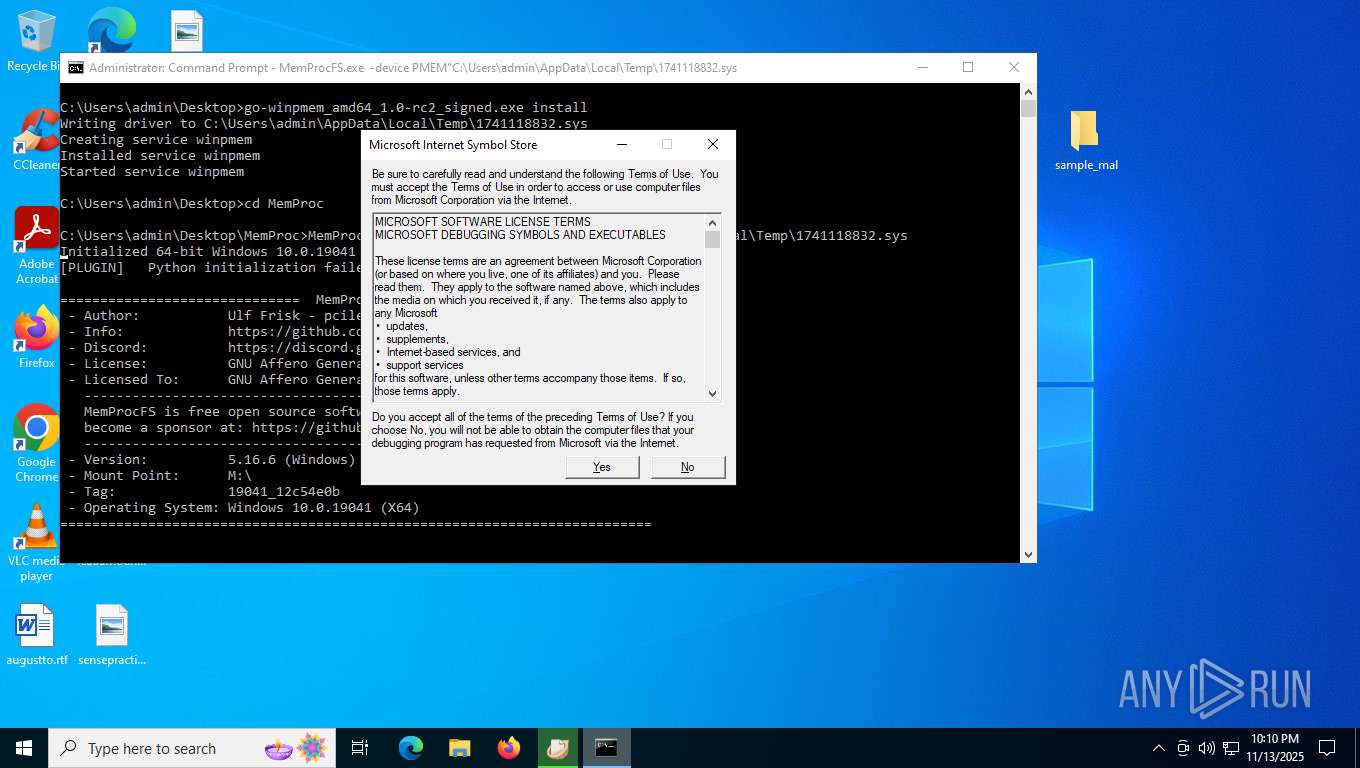Maximize the Command Prompt window
The width and height of the screenshot is (1360, 768).
967,67
